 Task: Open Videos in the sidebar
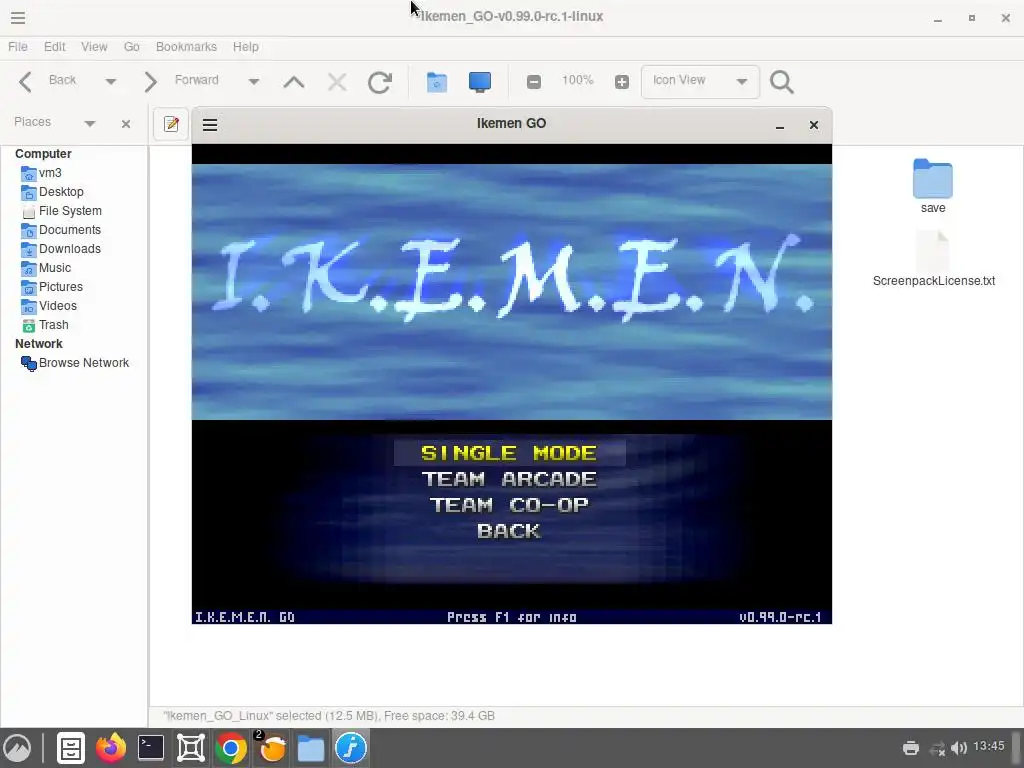(49, 306)
